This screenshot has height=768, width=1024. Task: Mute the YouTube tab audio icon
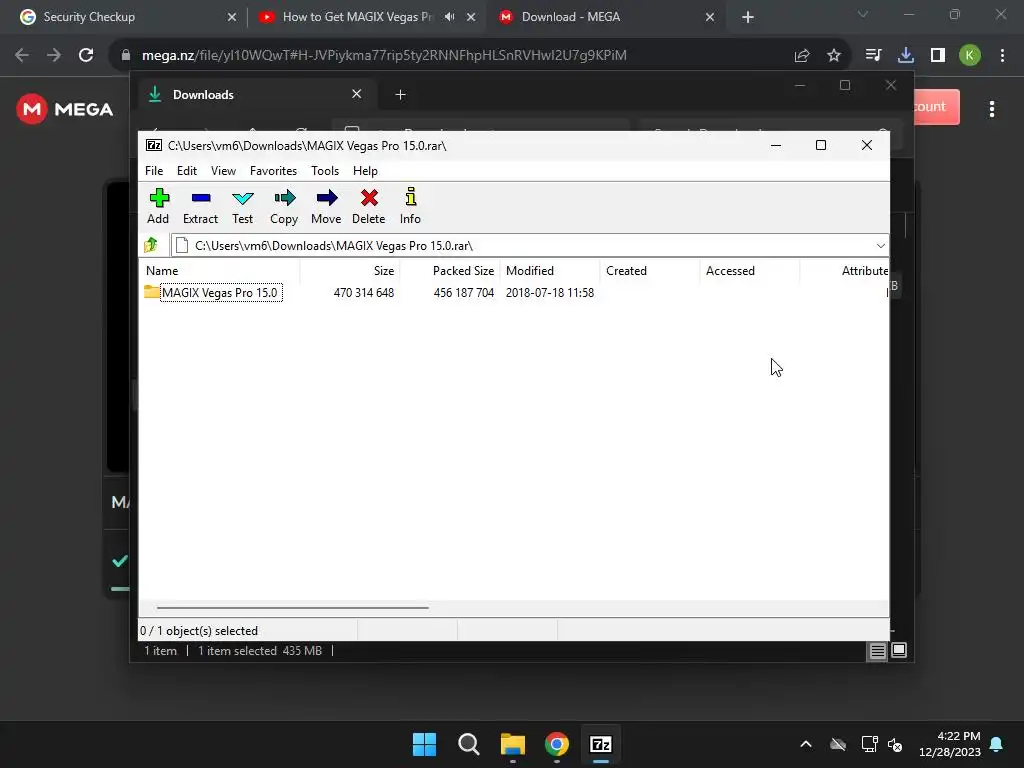(x=449, y=17)
